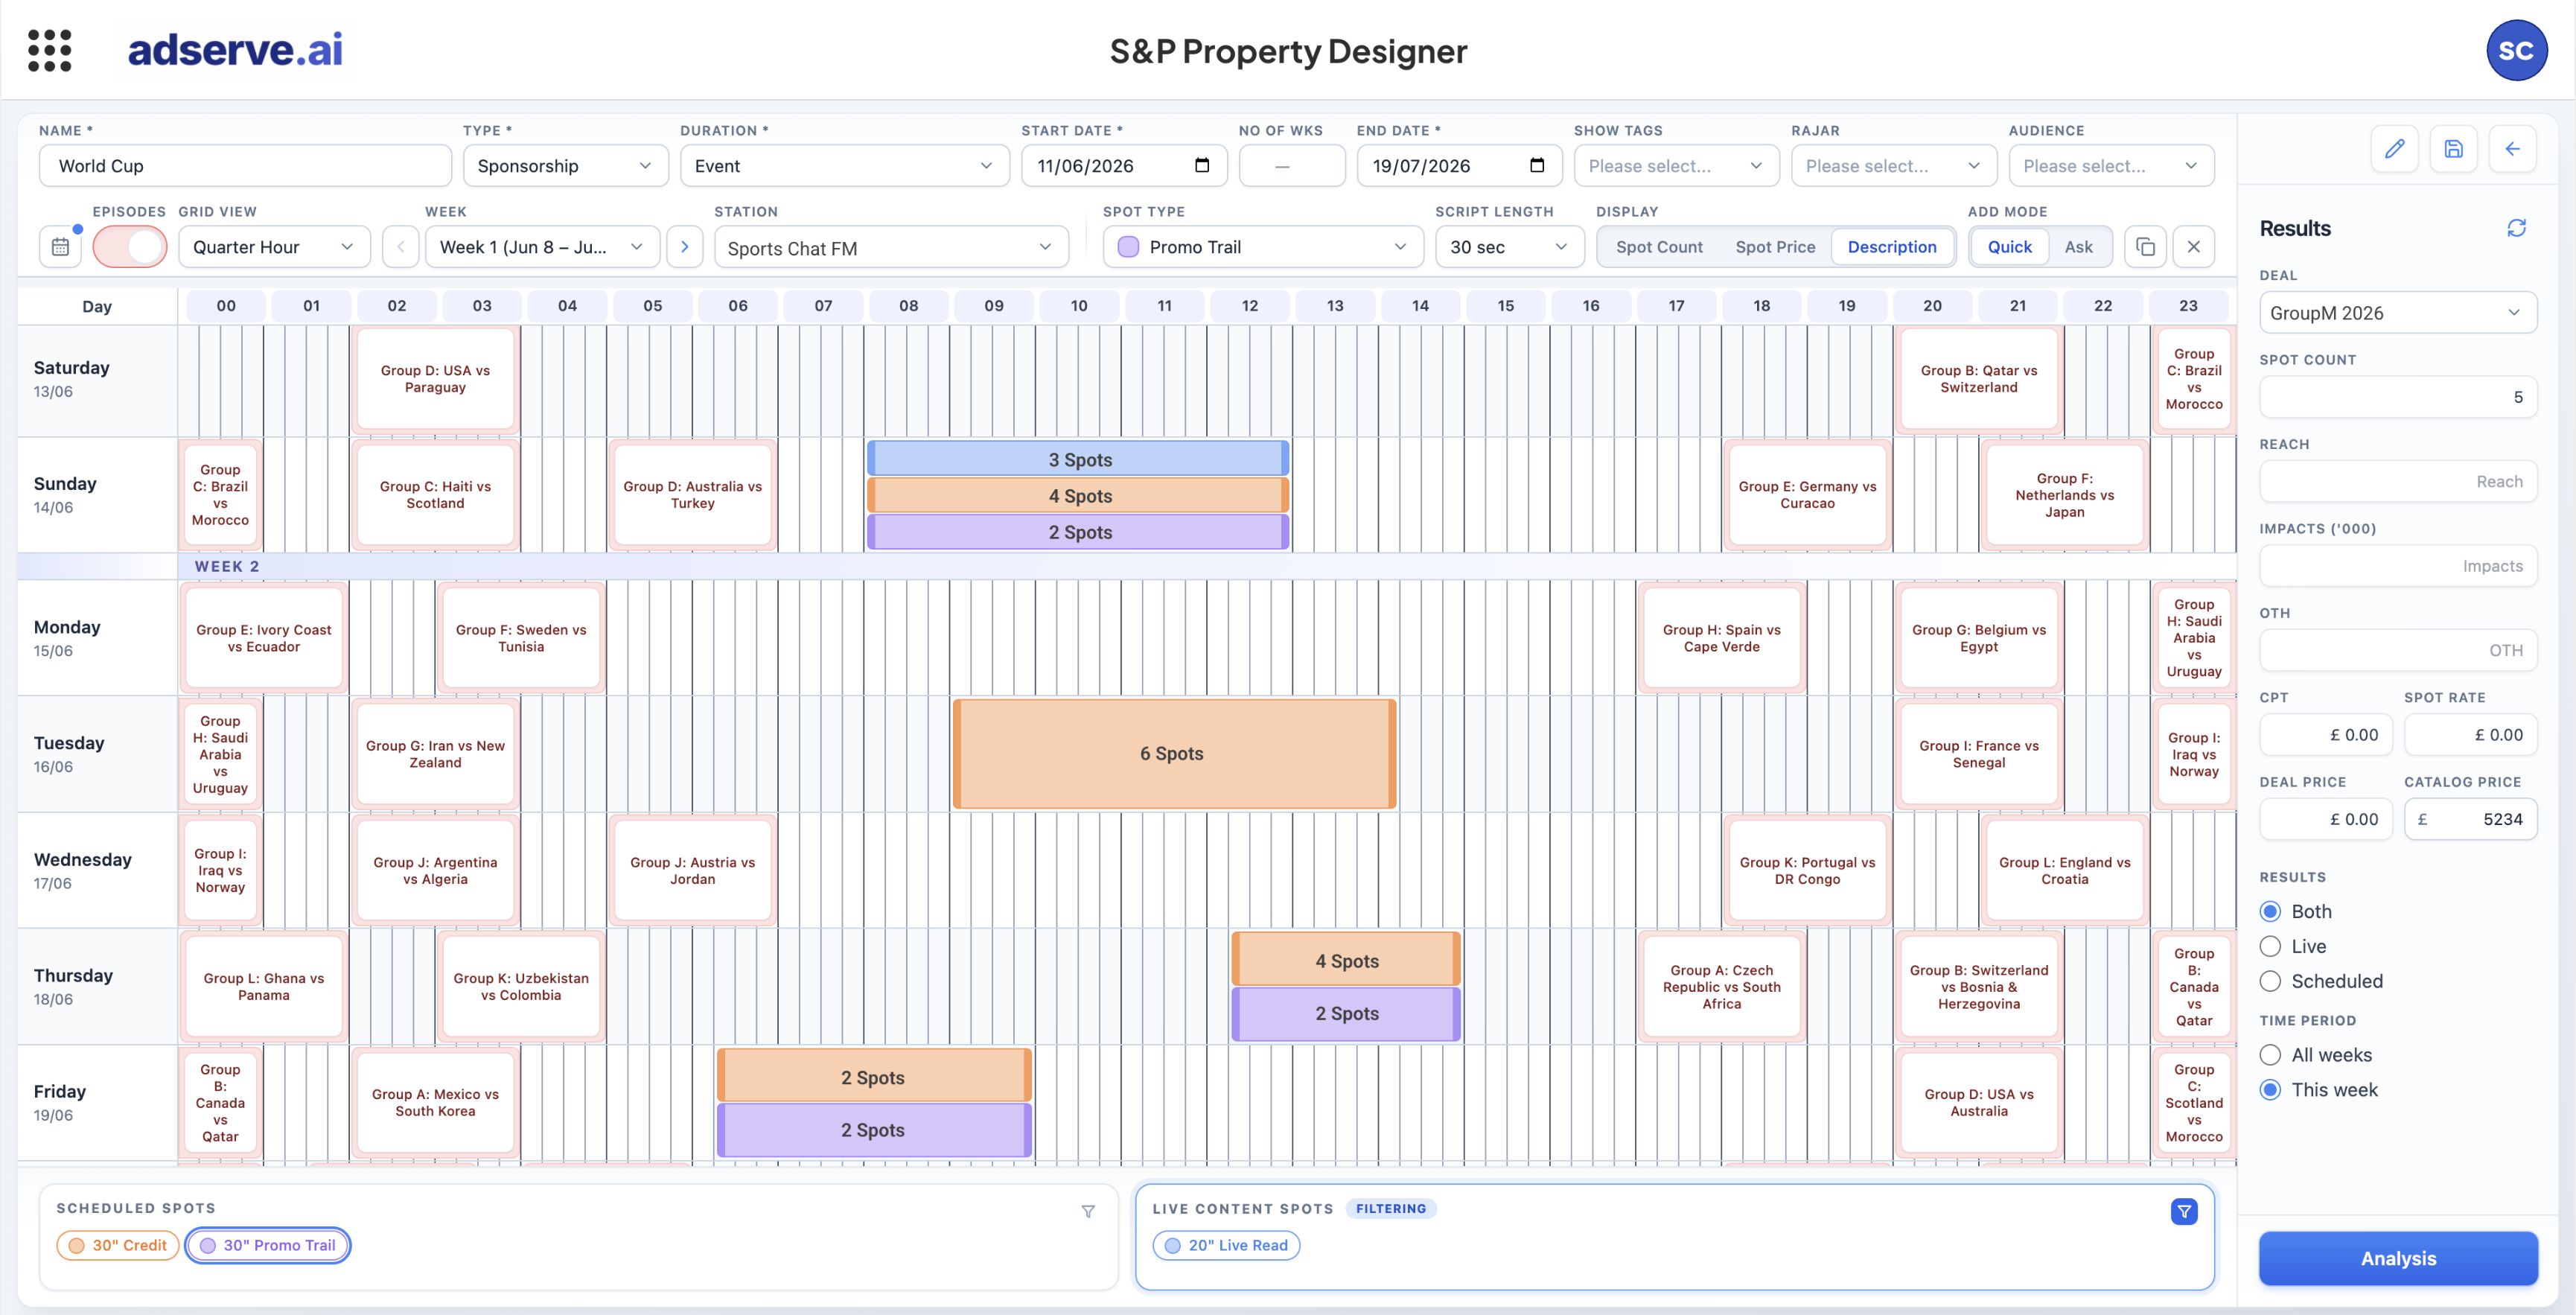This screenshot has height=1315, width=2576.
Task: Open the calendar episodes icon
Action: click(60, 247)
